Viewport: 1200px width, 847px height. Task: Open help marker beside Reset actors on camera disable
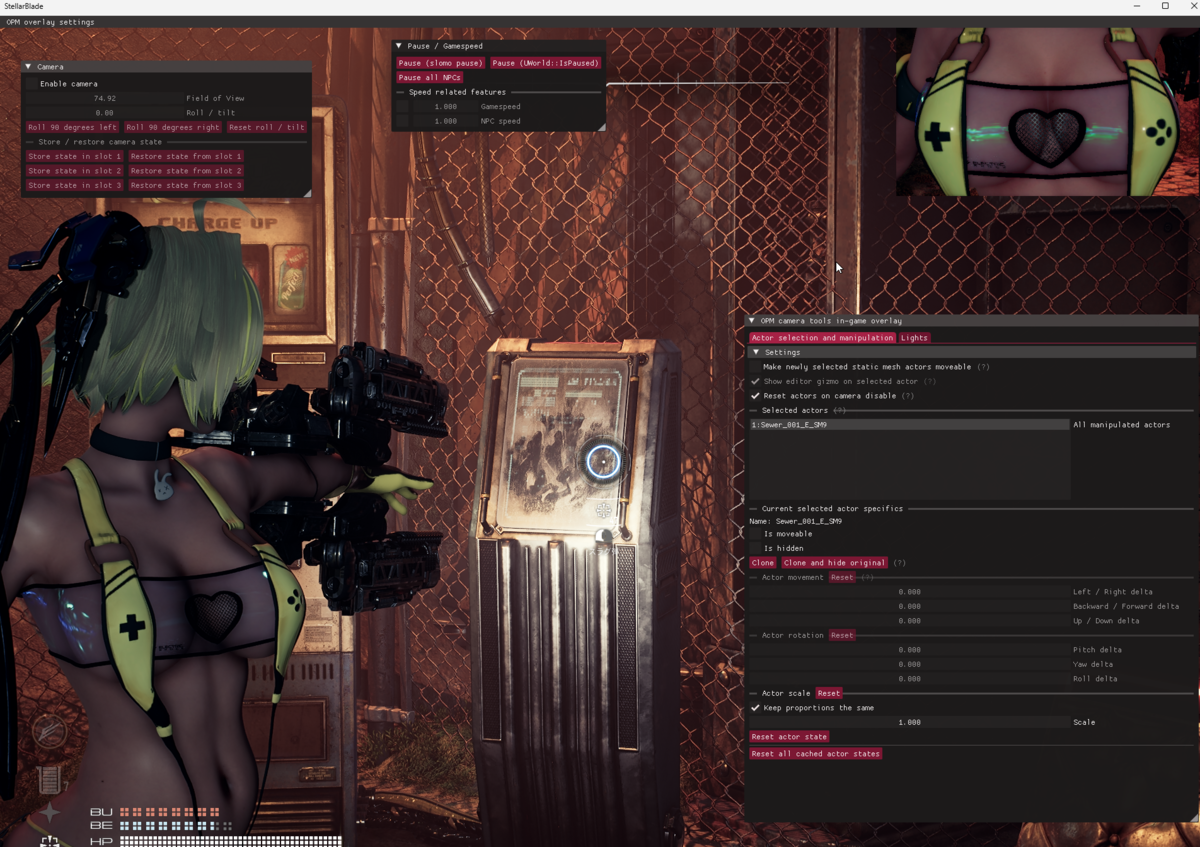(x=908, y=396)
